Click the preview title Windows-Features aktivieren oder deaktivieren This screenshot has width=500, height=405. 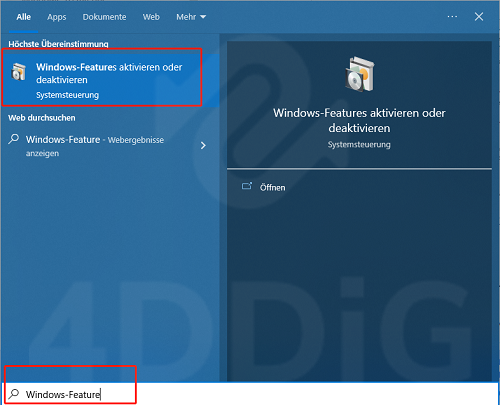coord(359,120)
